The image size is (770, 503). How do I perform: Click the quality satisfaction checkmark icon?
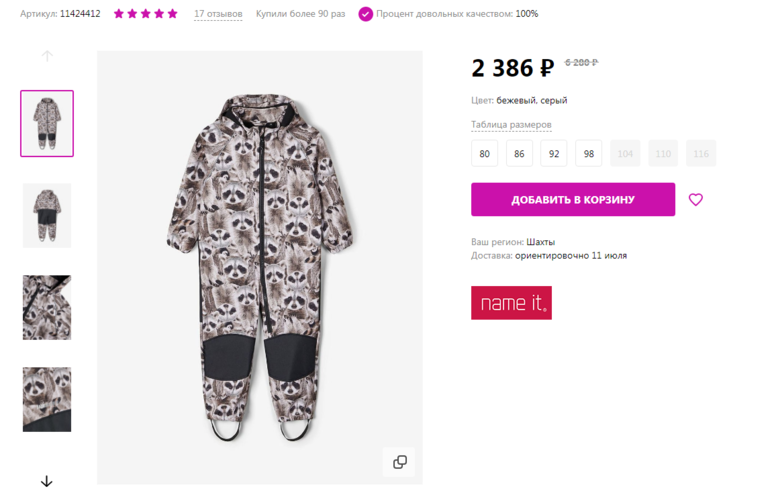366,14
